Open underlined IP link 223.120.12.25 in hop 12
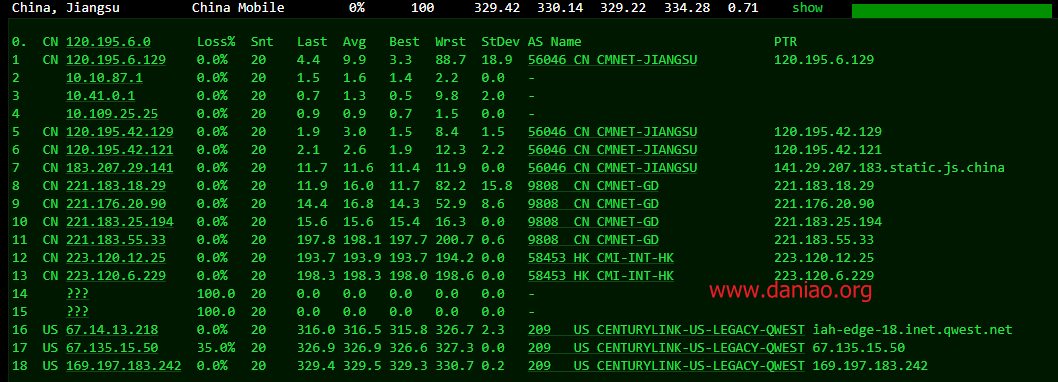Screen dimensions: 1058x382 tap(116, 258)
